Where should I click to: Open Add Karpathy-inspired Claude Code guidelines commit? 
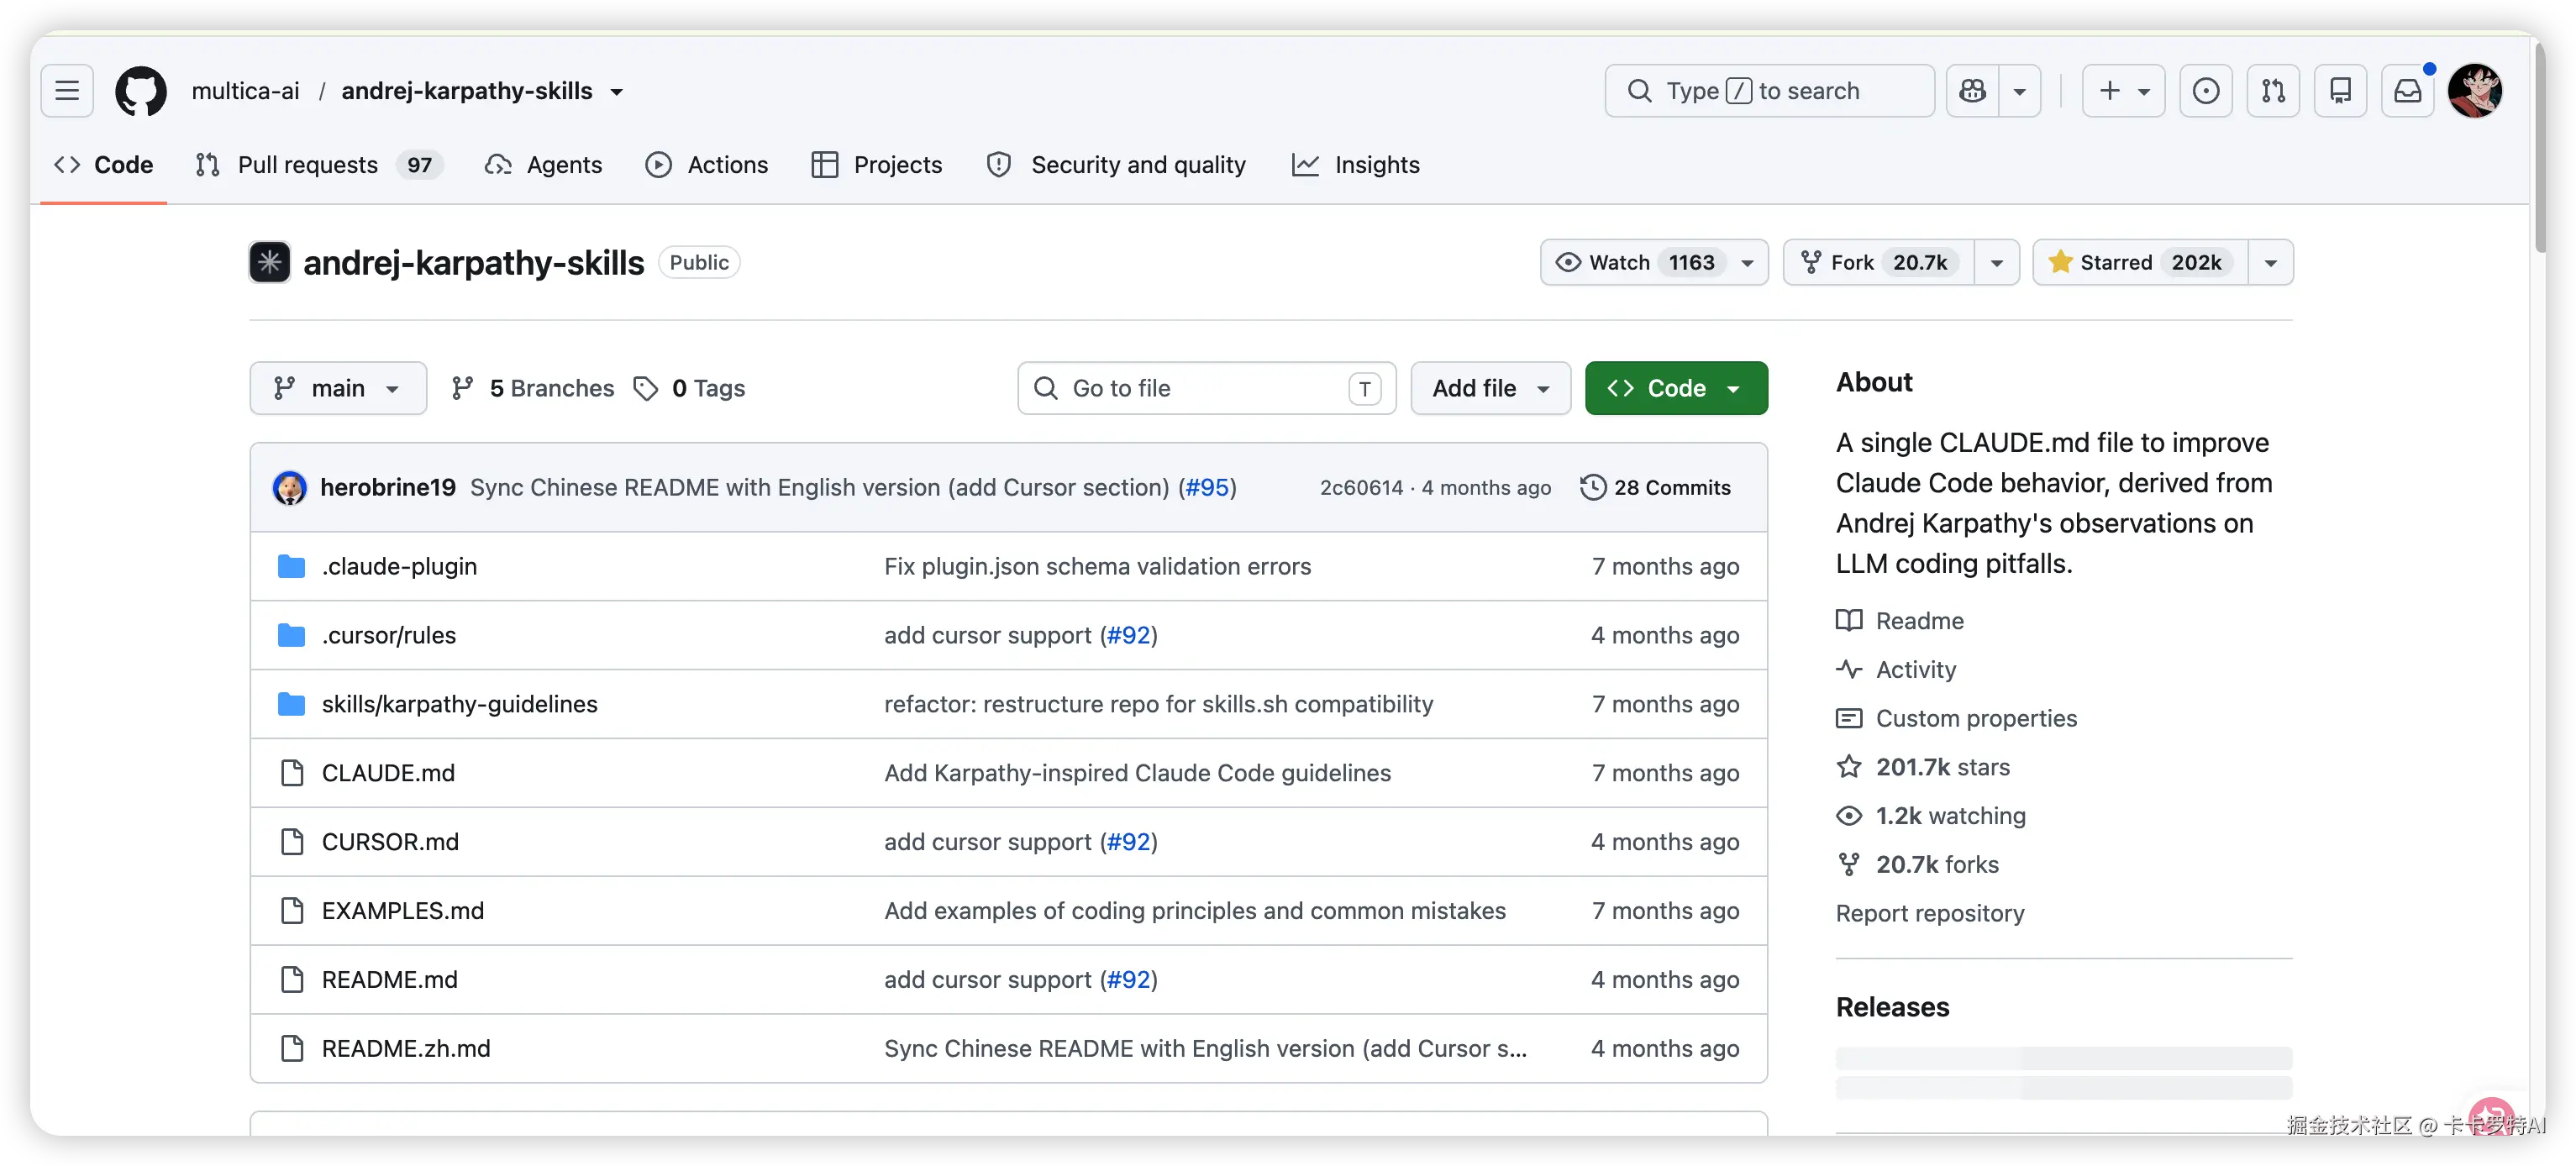pos(1137,773)
